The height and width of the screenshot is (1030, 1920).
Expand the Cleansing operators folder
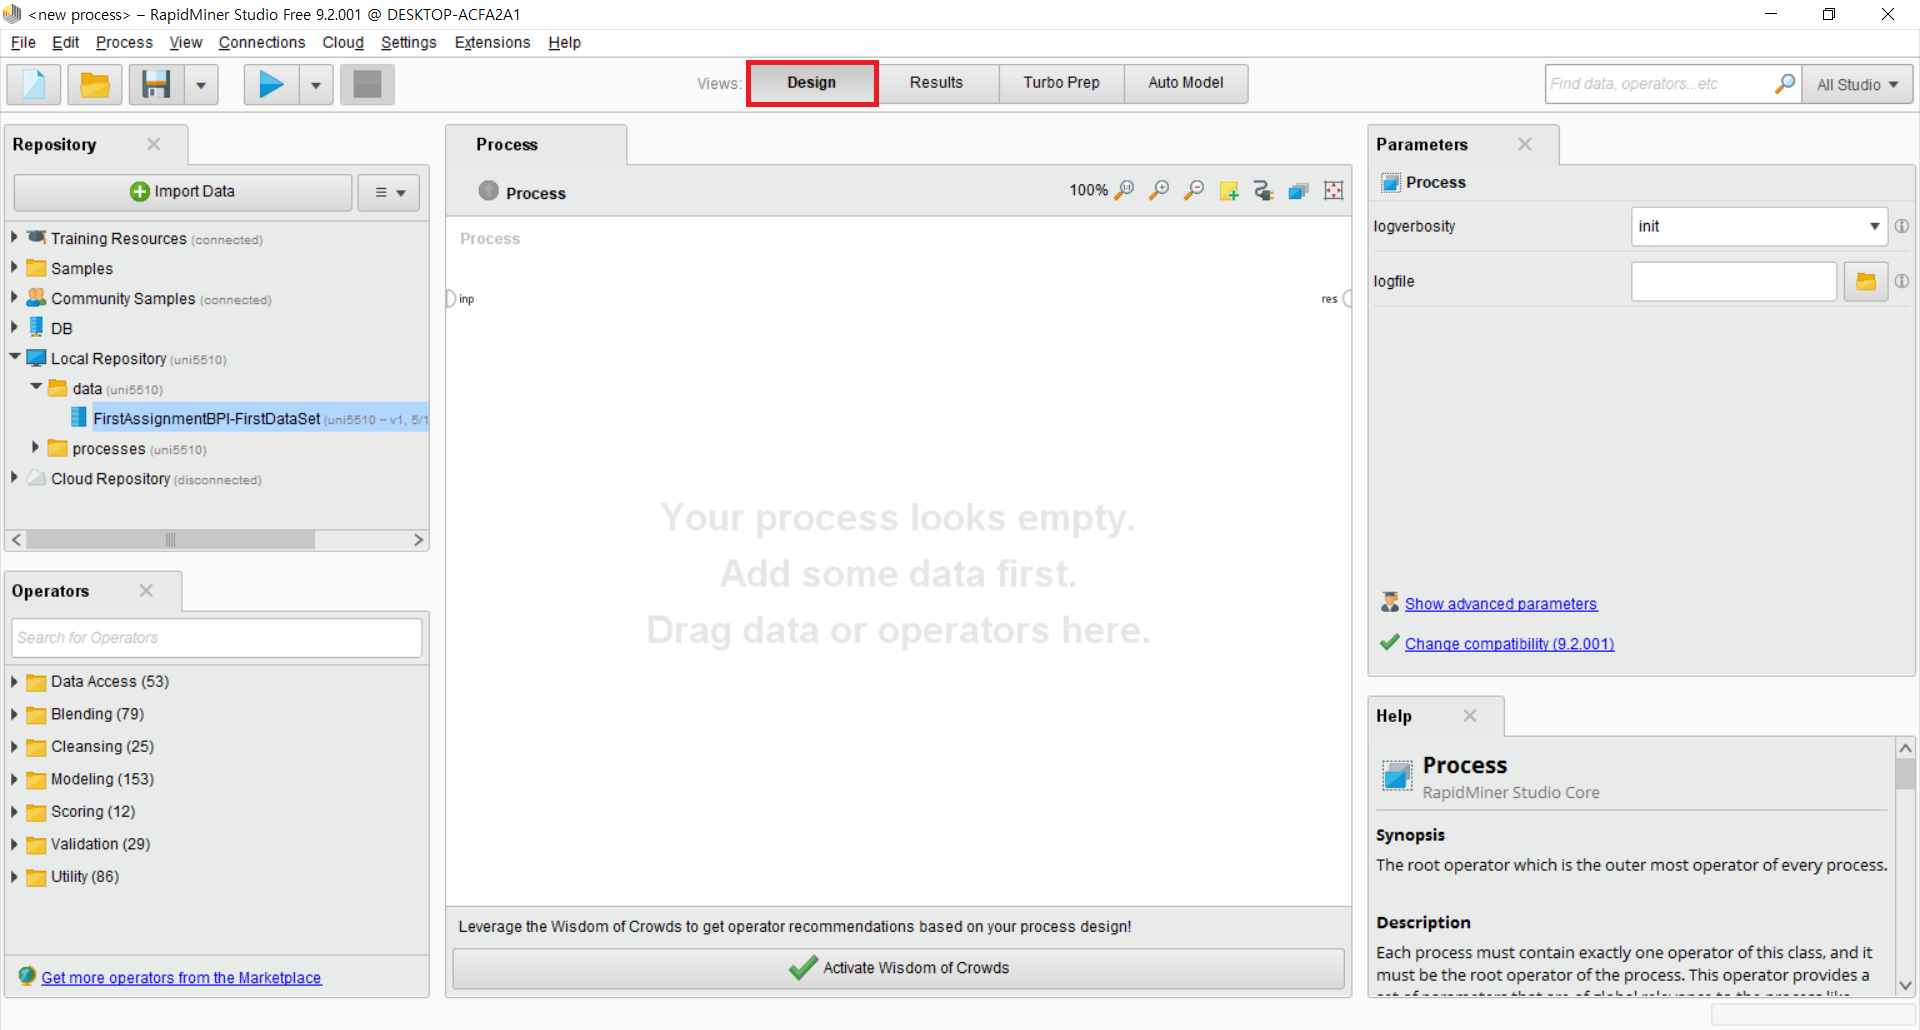pyautogui.click(x=14, y=747)
